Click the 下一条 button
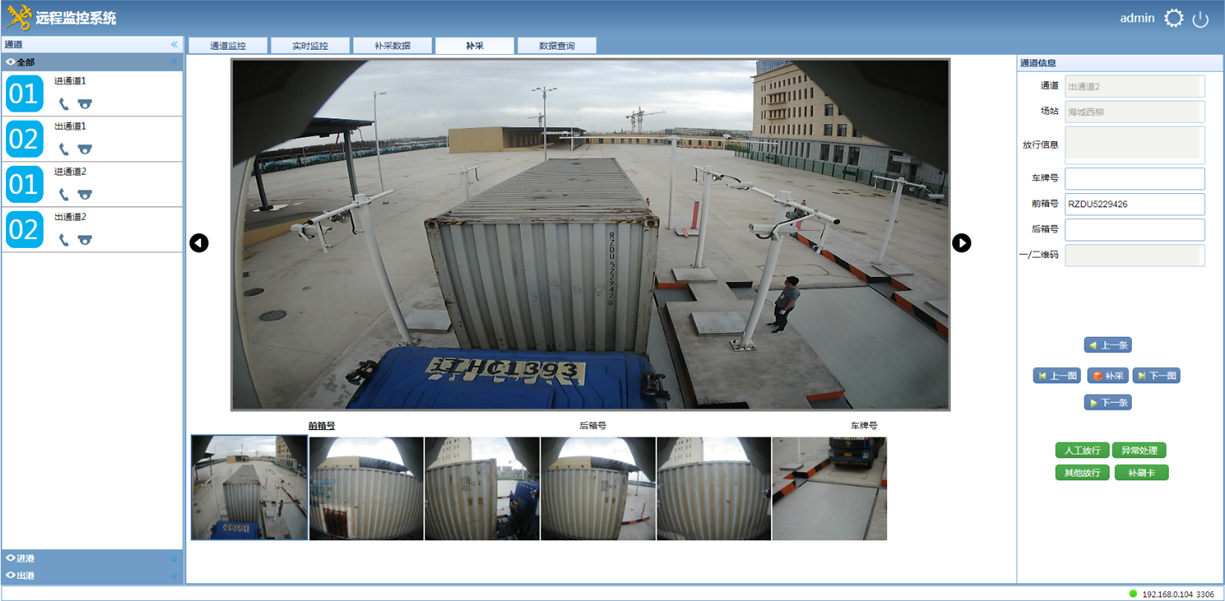Screen dimensions: 1225x601 pyautogui.click(x=1108, y=402)
